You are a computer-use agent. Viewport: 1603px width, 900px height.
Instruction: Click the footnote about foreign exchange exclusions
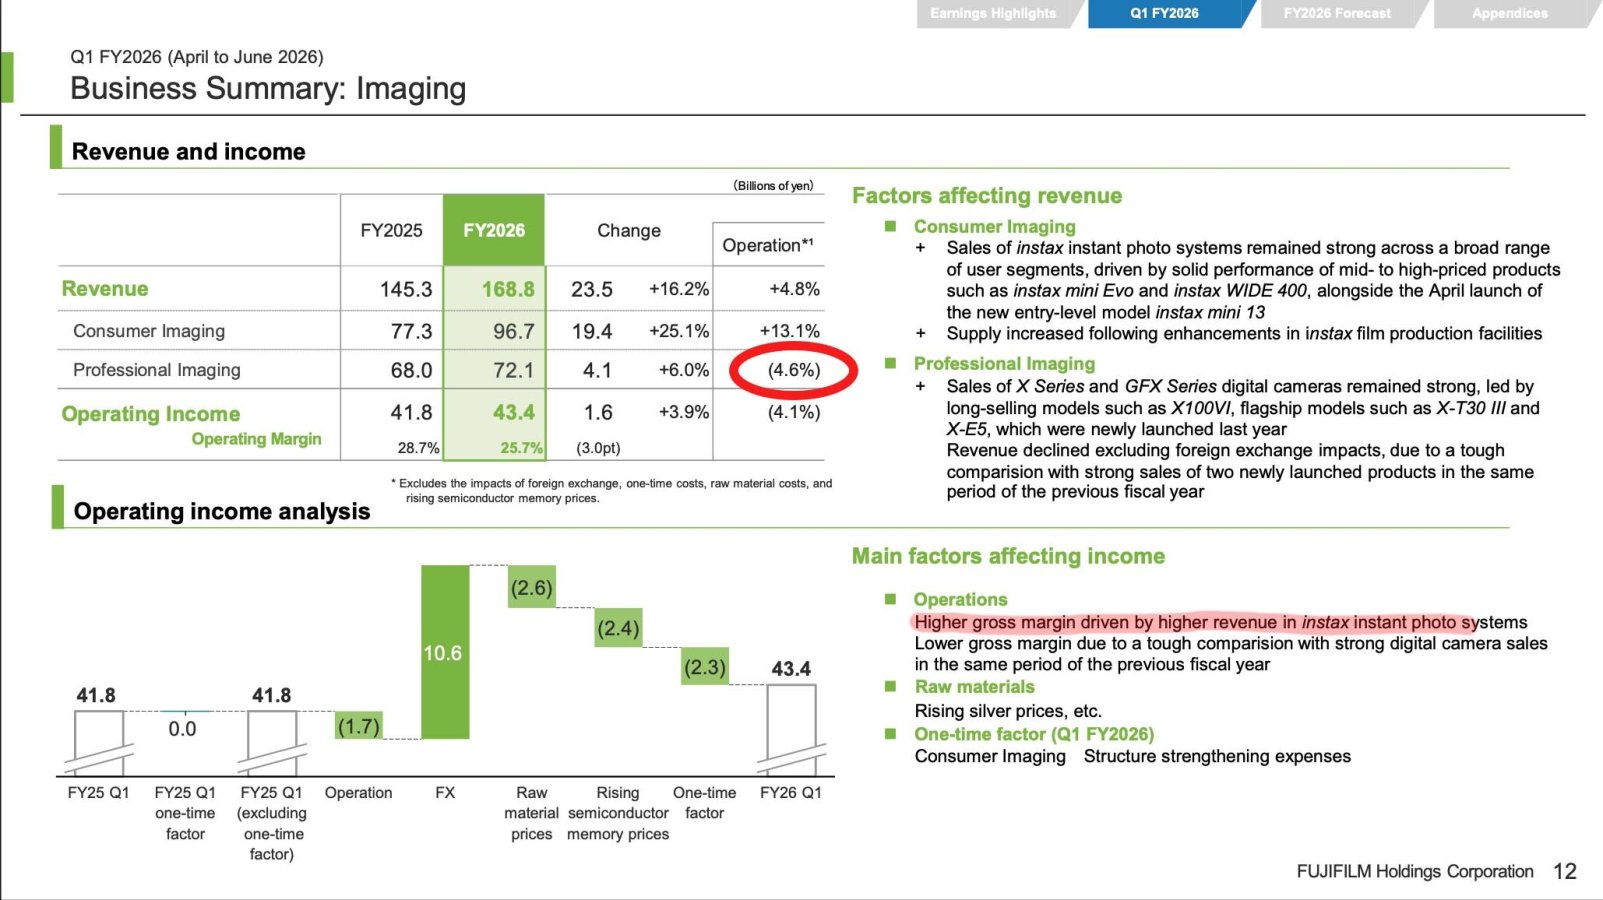(611, 490)
